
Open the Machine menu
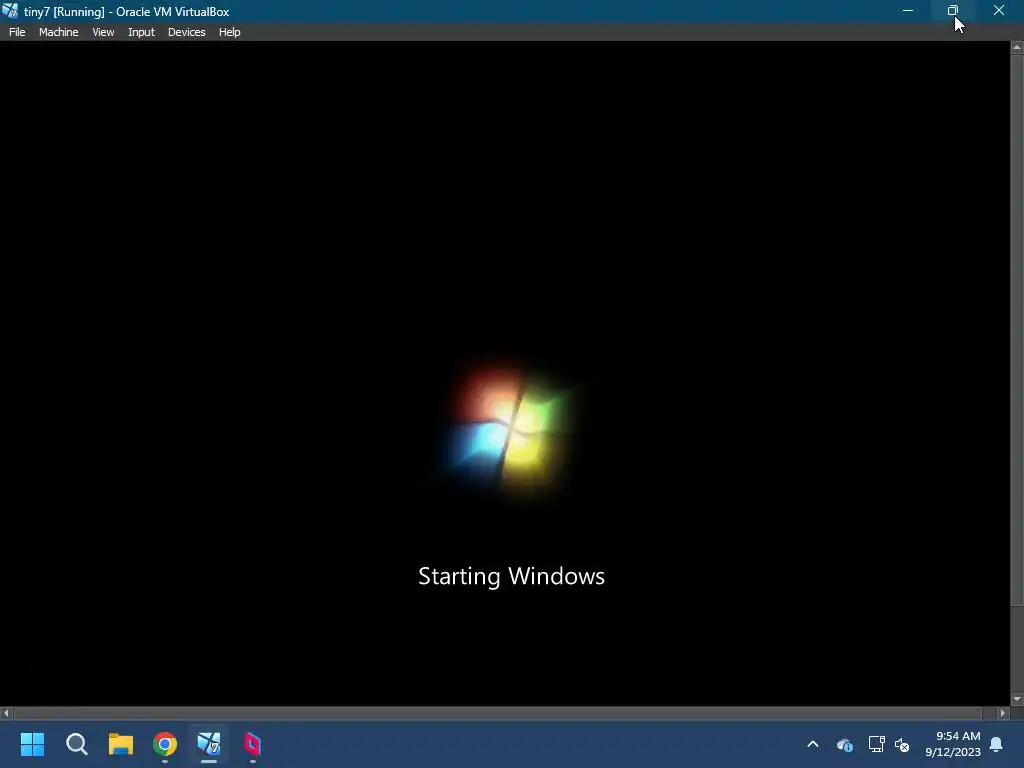(x=59, y=32)
